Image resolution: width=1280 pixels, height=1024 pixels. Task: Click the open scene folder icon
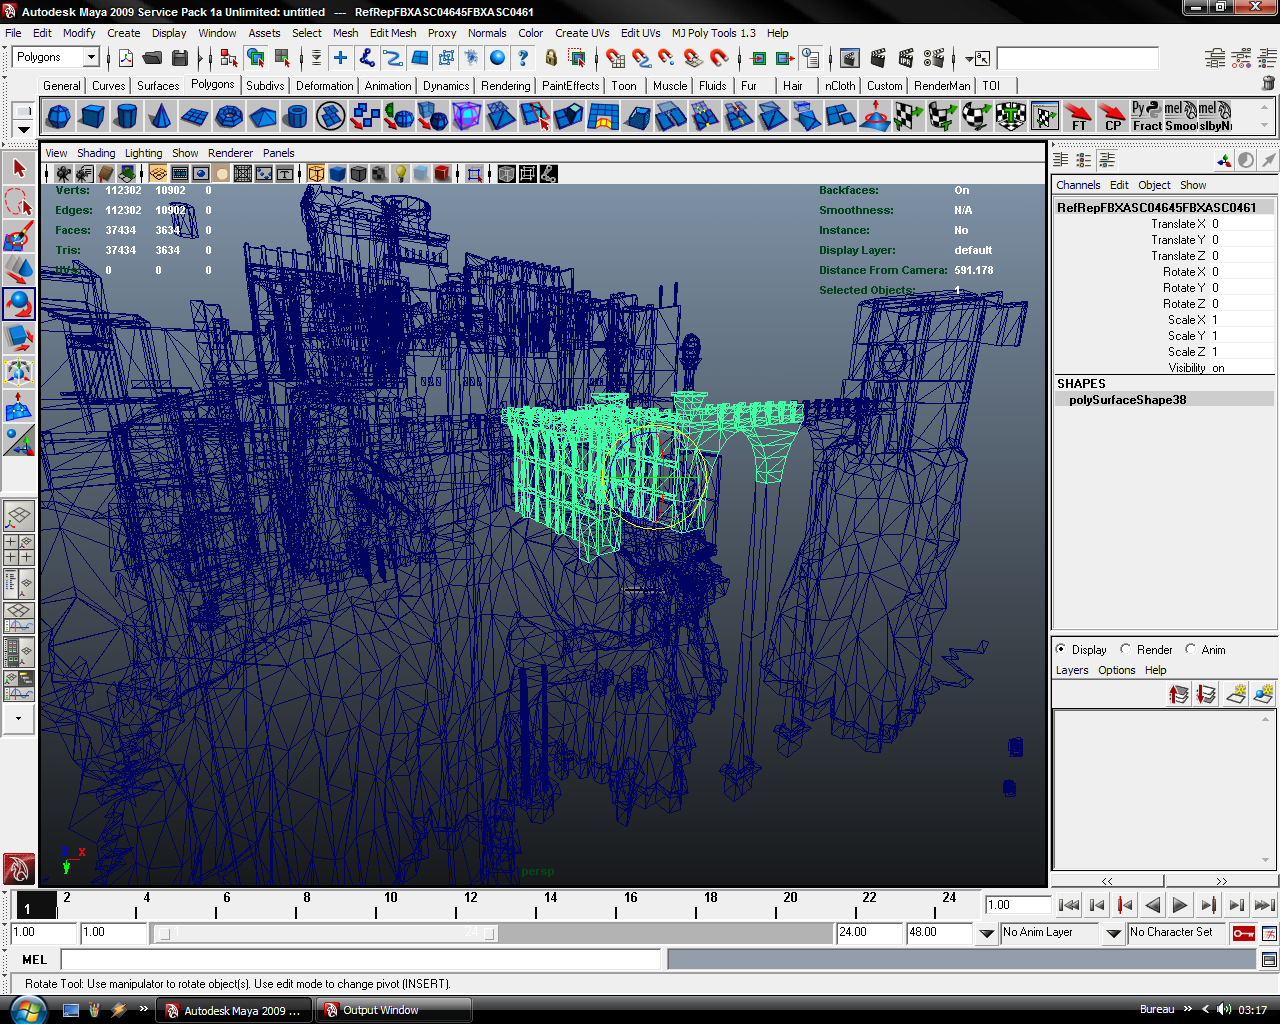(152, 58)
